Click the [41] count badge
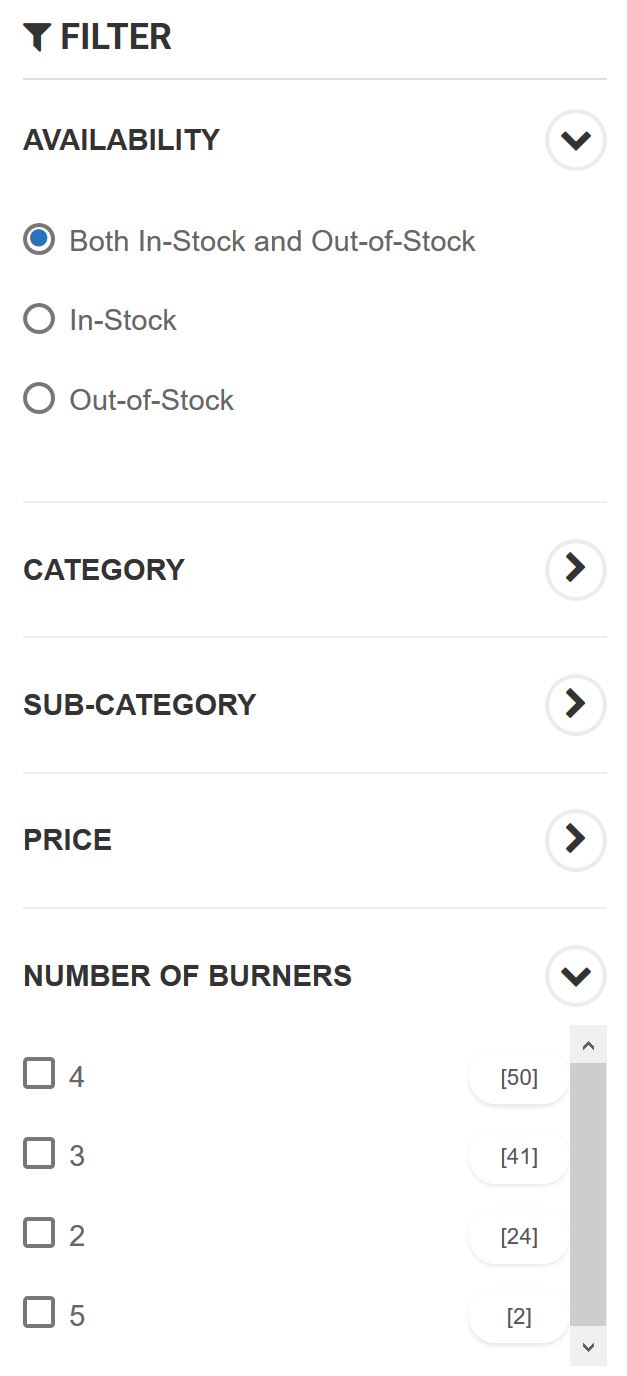The image size is (627, 1376). pyautogui.click(x=519, y=1157)
